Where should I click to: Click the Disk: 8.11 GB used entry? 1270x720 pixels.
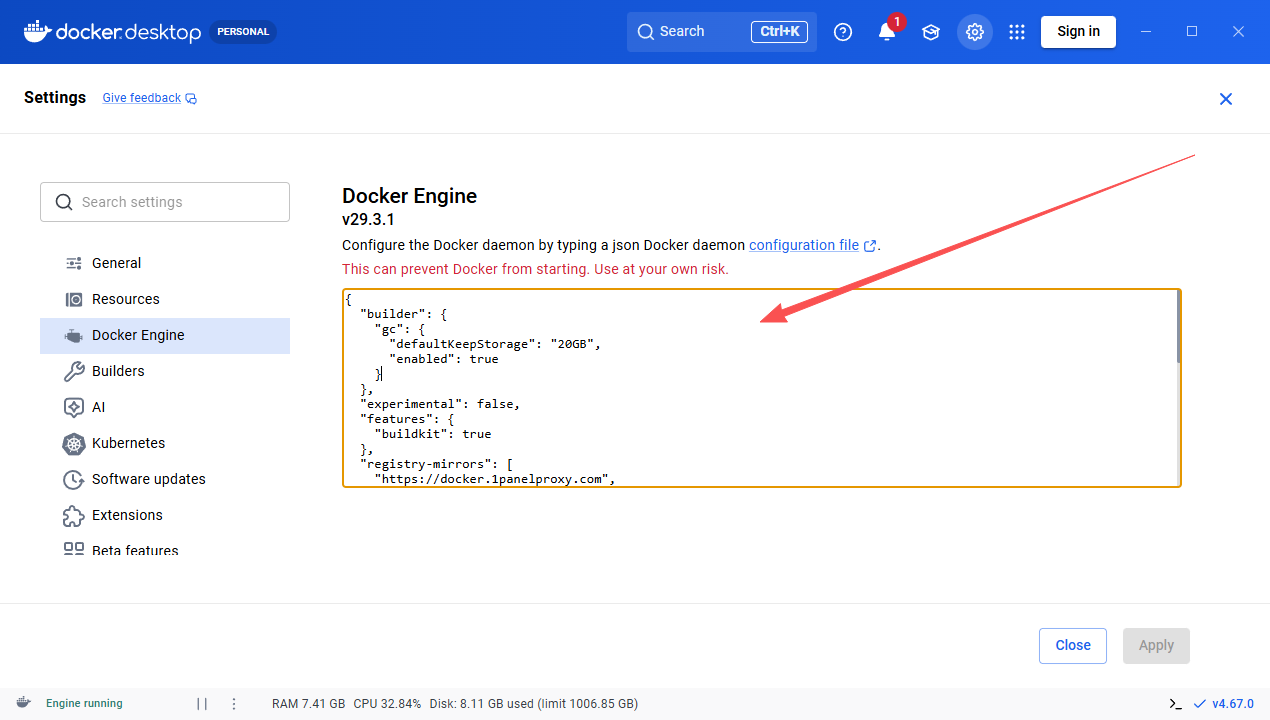pos(533,703)
